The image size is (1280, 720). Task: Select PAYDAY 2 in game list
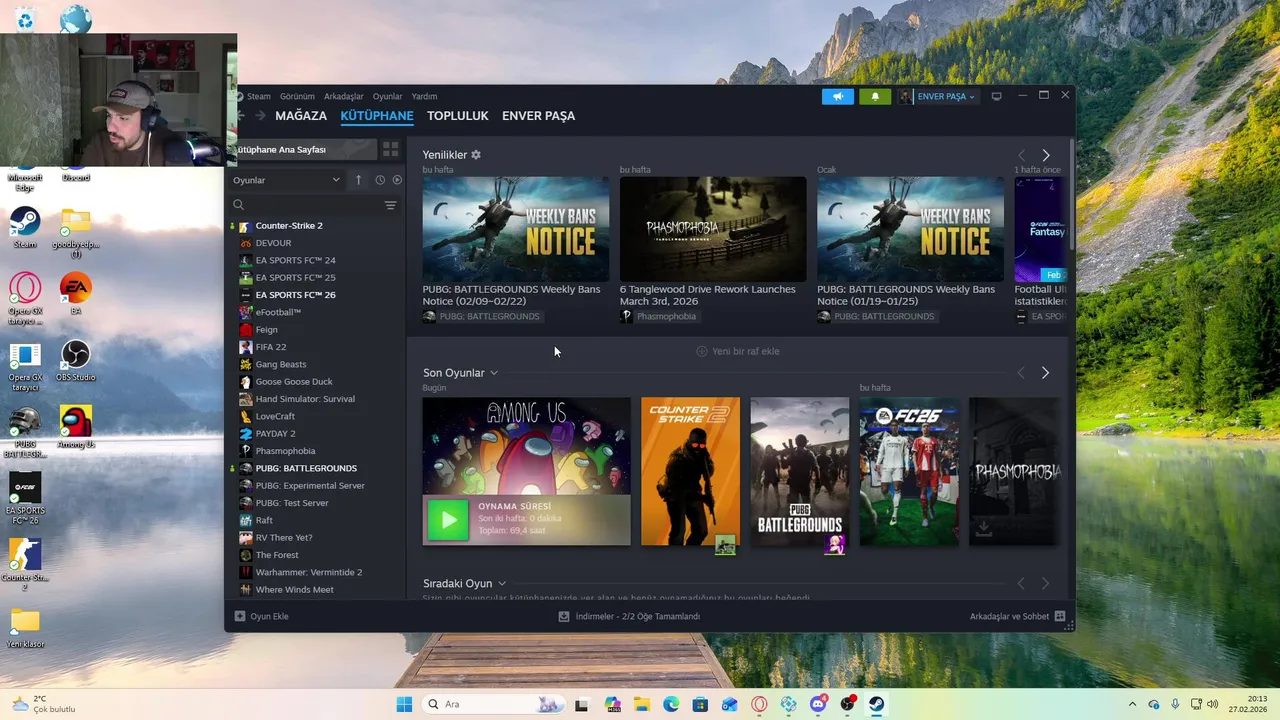pos(275,434)
